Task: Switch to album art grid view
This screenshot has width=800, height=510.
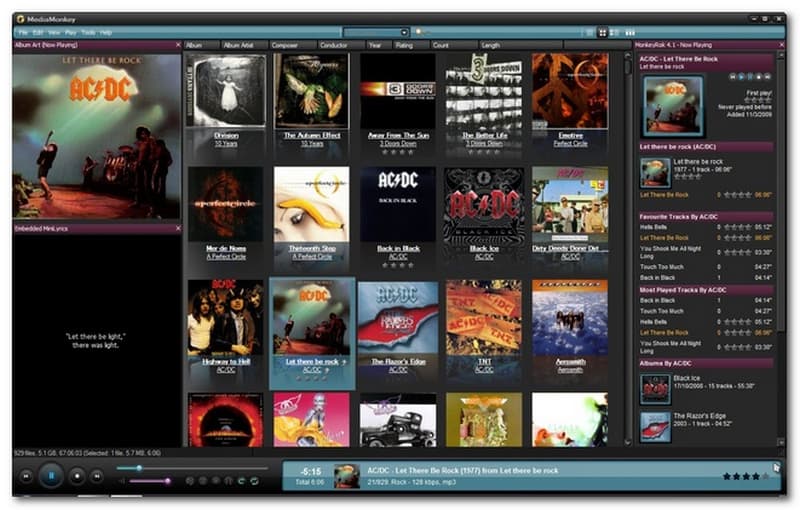Action: click(603, 33)
